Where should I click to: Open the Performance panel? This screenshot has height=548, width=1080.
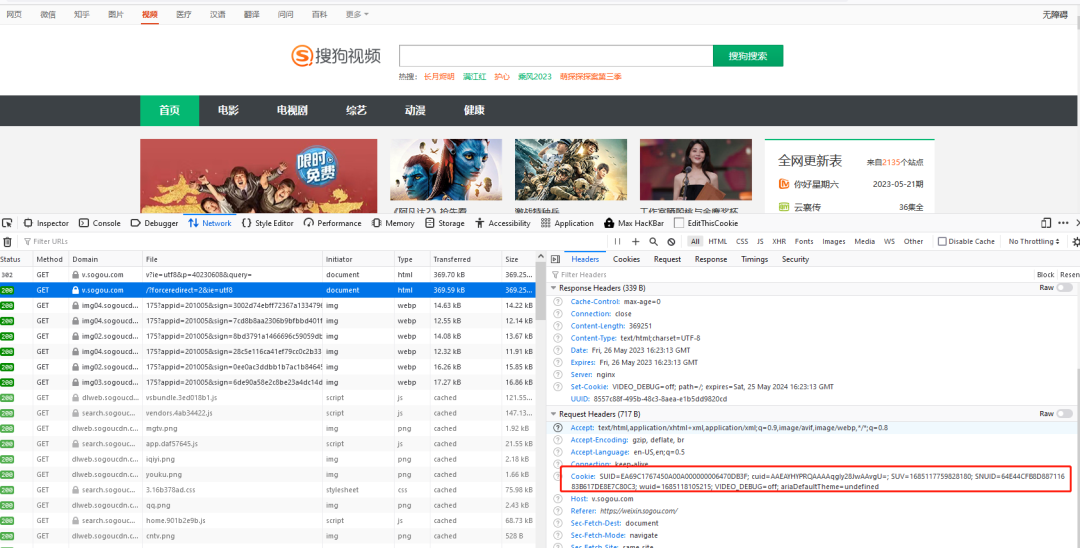(333, 223)
